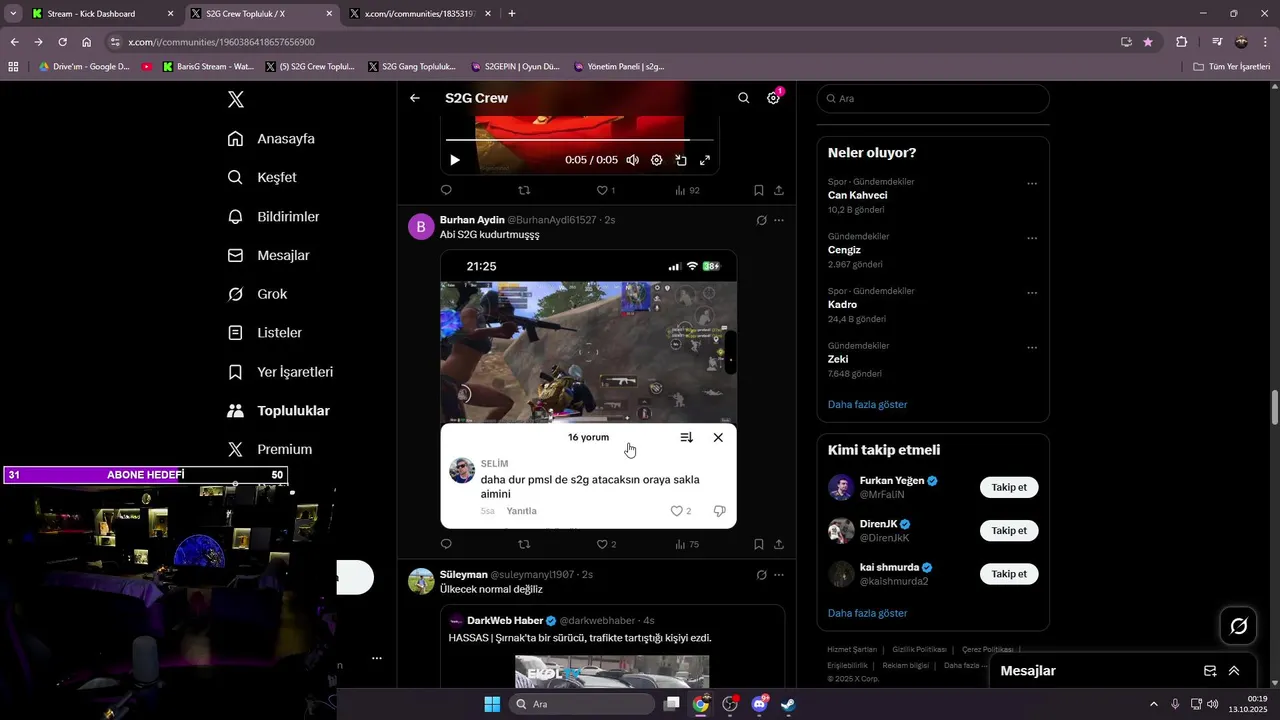The image size is (1280, 720).
Task: Follow kai shmurda with Takip et
Action: point(1009,574)
